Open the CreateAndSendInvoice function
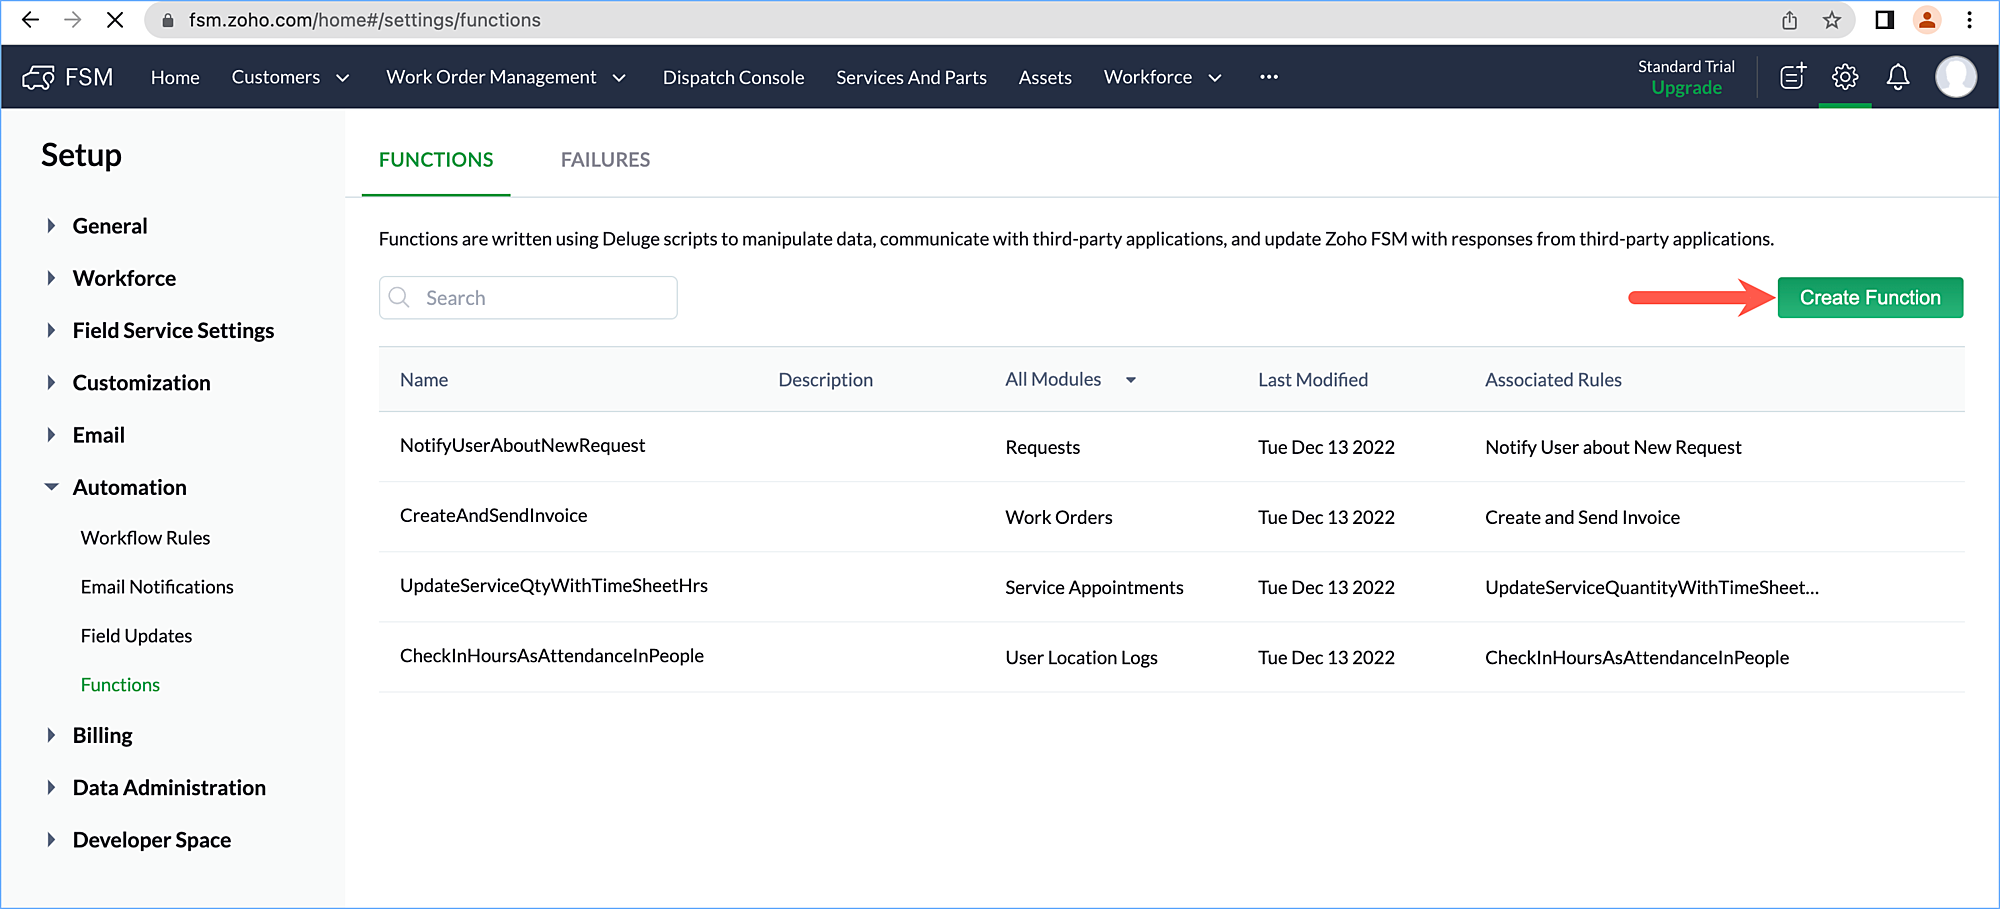 tap(493, 516)
